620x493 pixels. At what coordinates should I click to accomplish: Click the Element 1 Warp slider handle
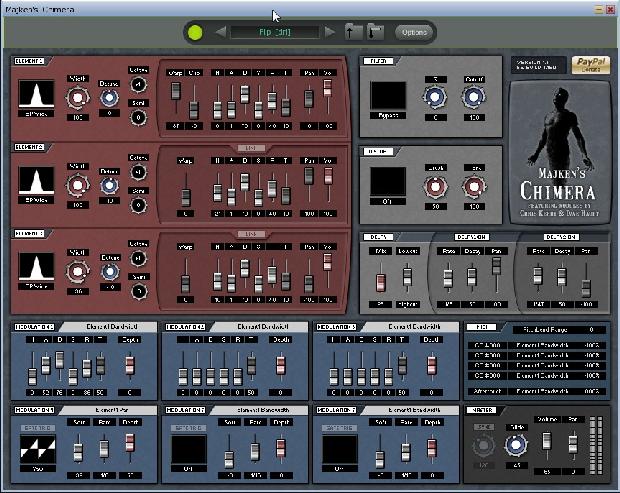175,91
